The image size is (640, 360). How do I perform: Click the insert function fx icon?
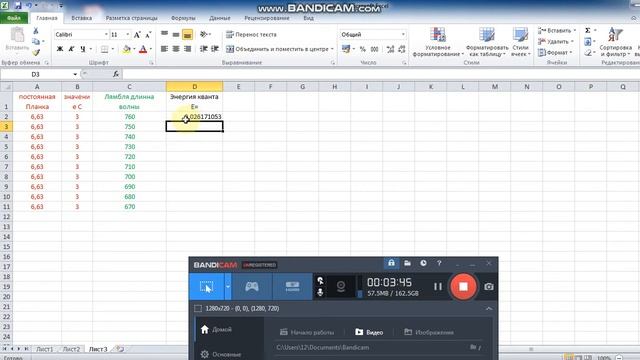[x=116, y=74]
